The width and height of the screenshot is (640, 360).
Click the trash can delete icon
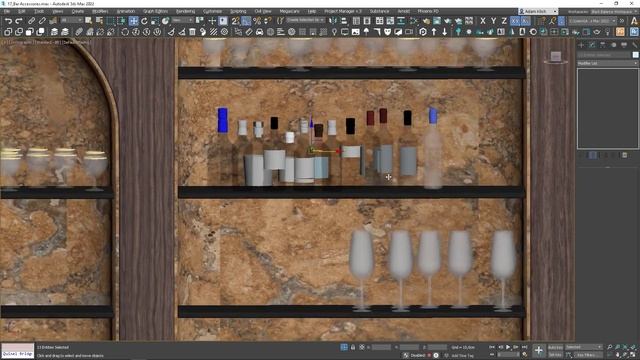click(192, 32)
